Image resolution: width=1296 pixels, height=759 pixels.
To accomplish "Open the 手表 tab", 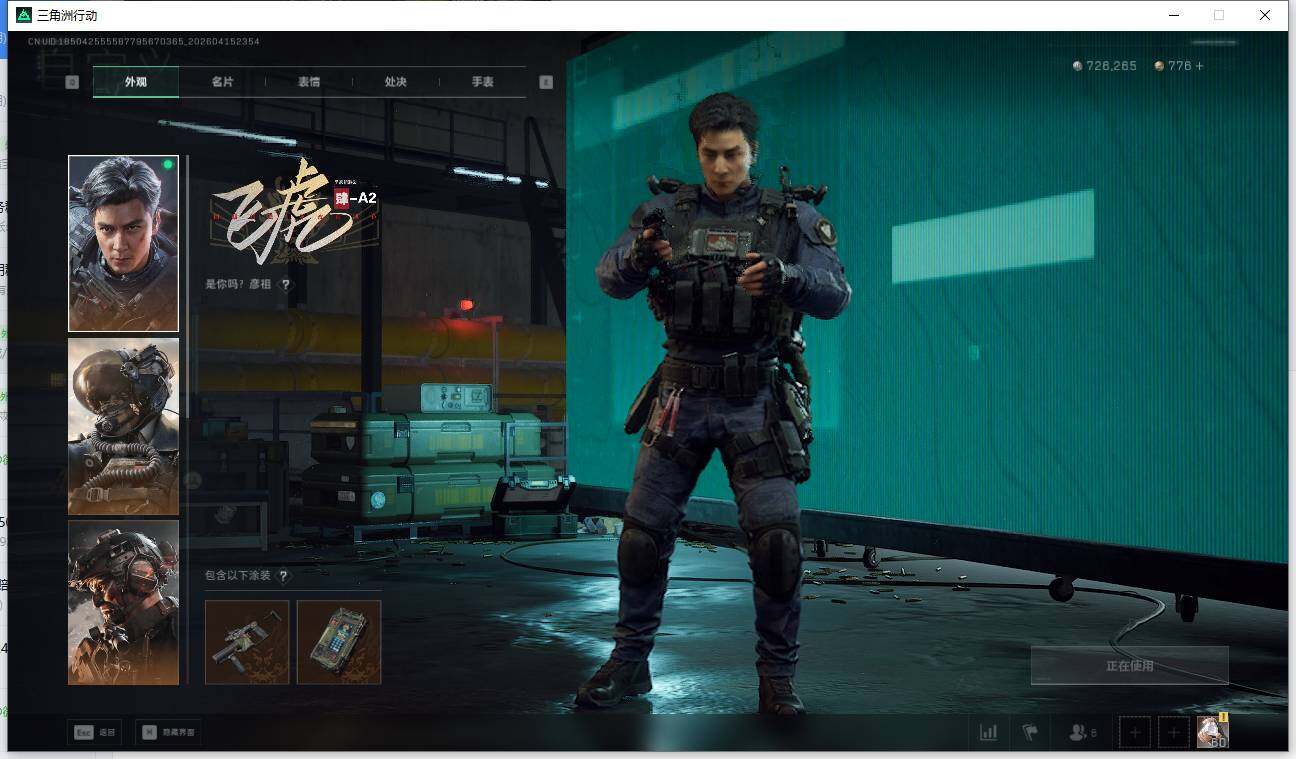I will (483, 82).
